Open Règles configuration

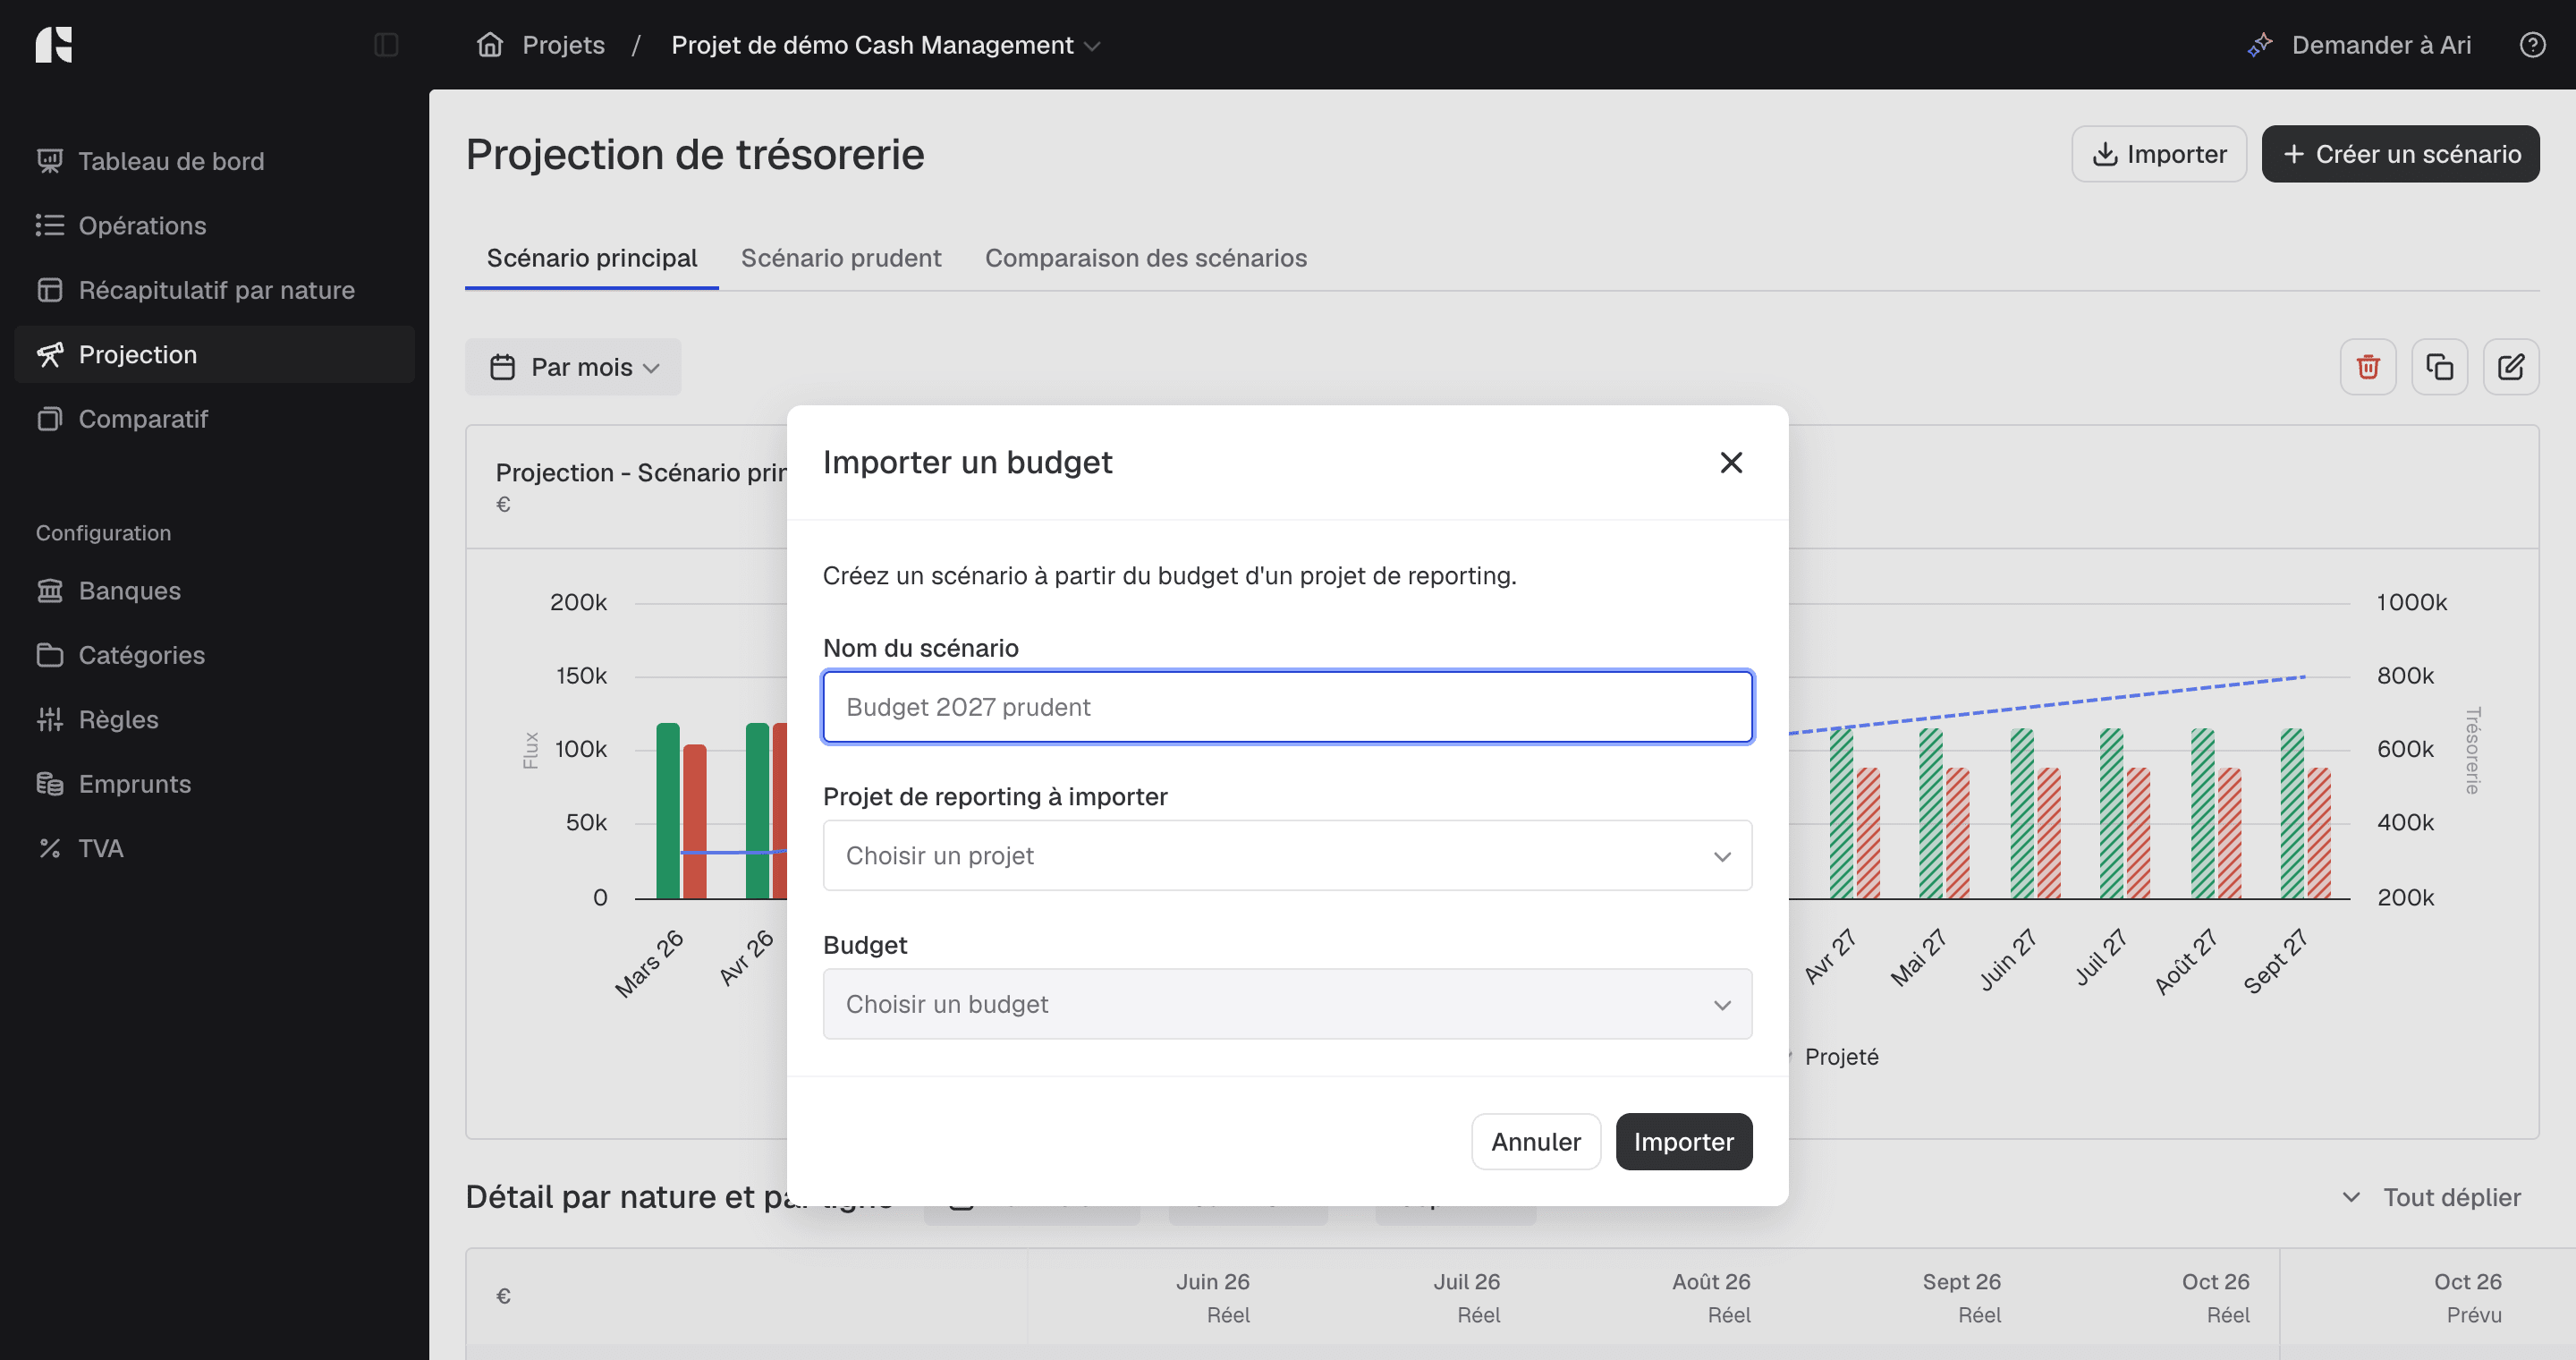tap(214, 720)
